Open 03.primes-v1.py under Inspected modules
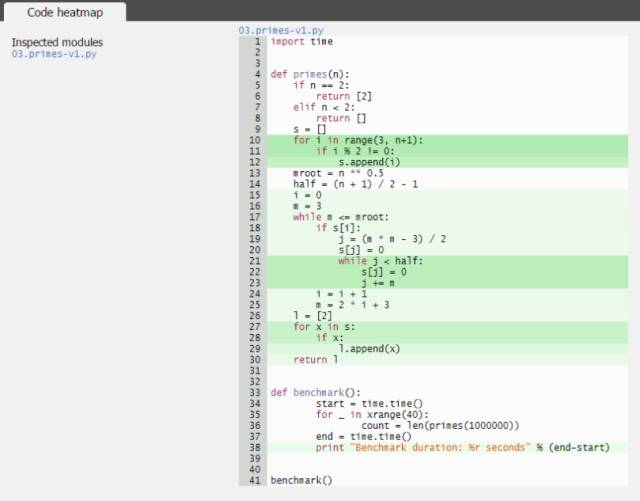The image size is (640, 501). 54,54
